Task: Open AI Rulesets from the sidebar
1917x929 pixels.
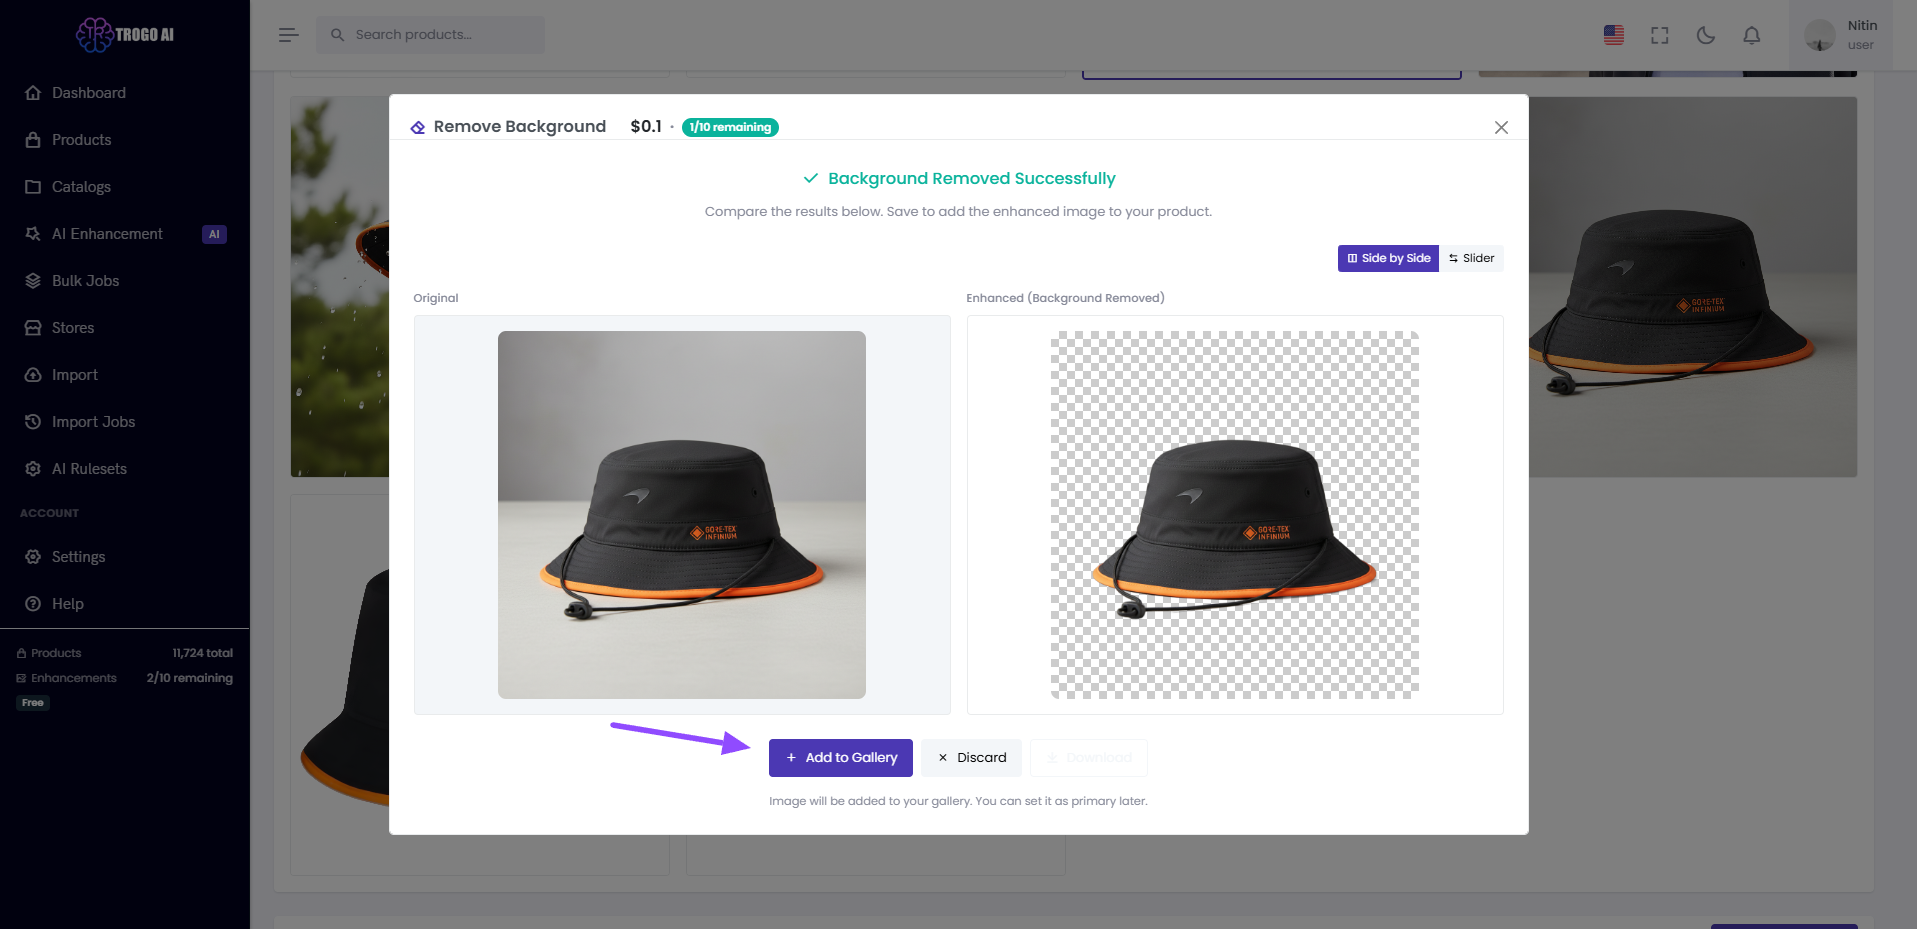Action: coord(89,468)
